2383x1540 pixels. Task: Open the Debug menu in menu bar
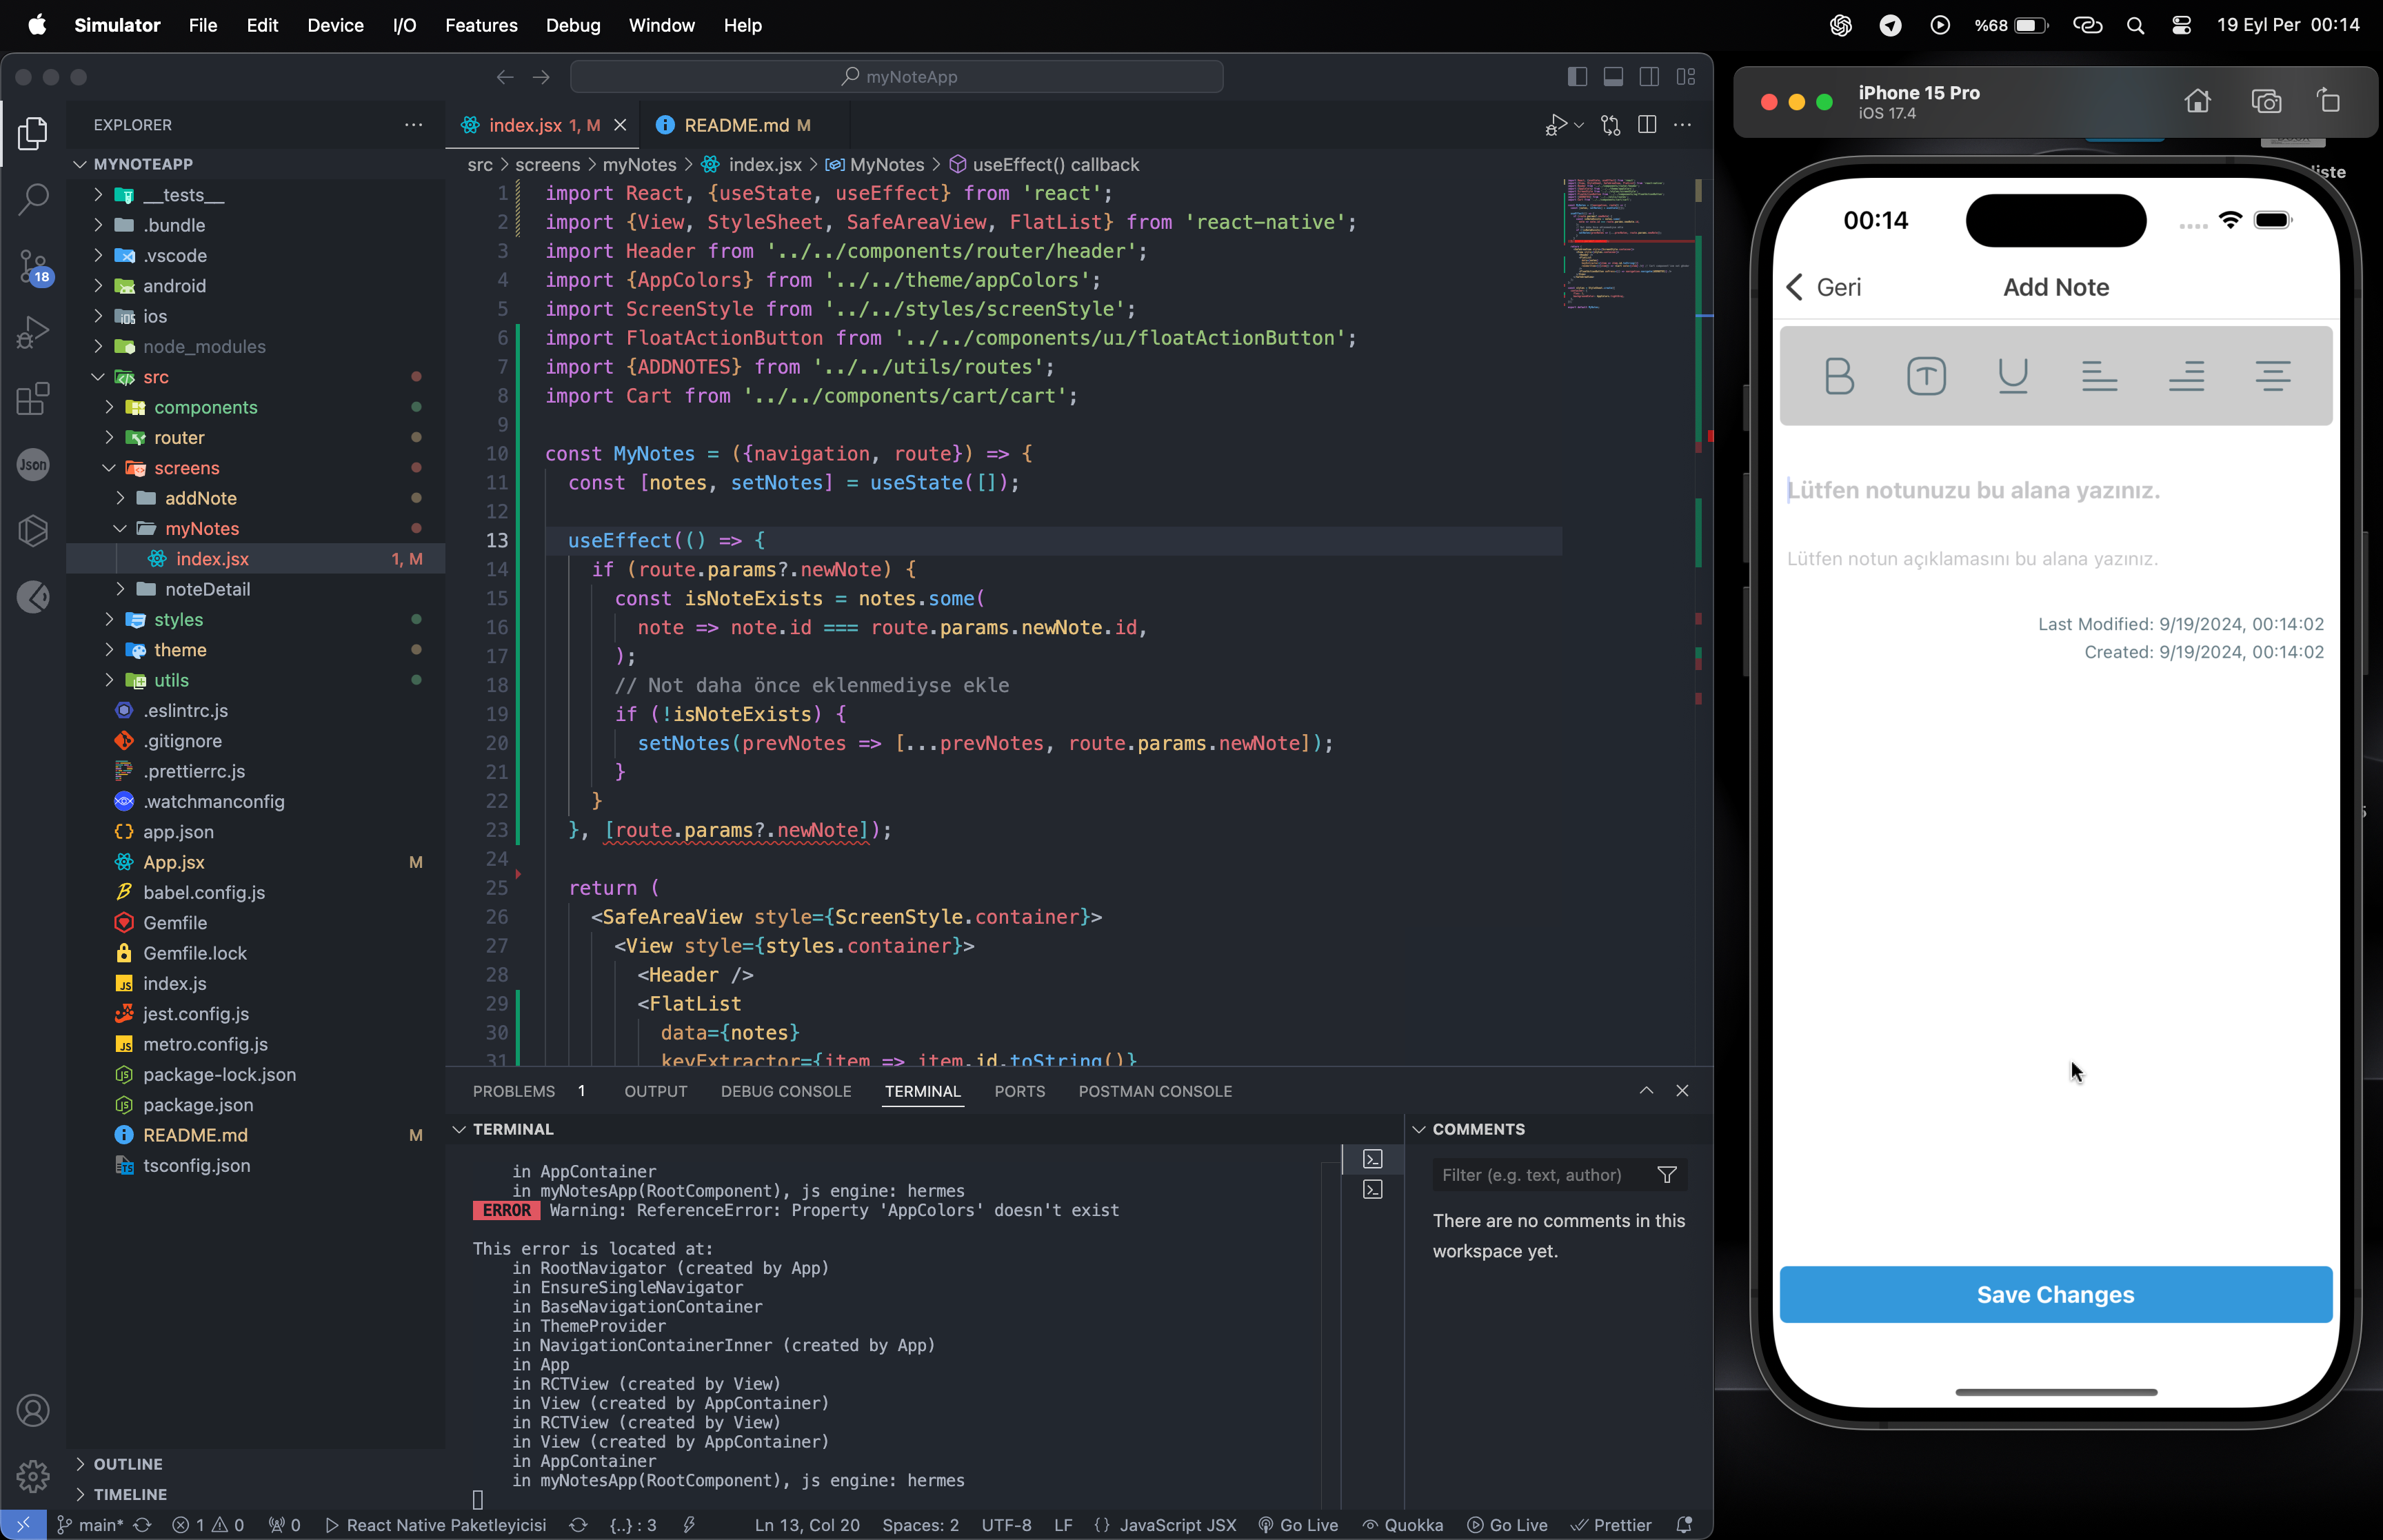572,25
